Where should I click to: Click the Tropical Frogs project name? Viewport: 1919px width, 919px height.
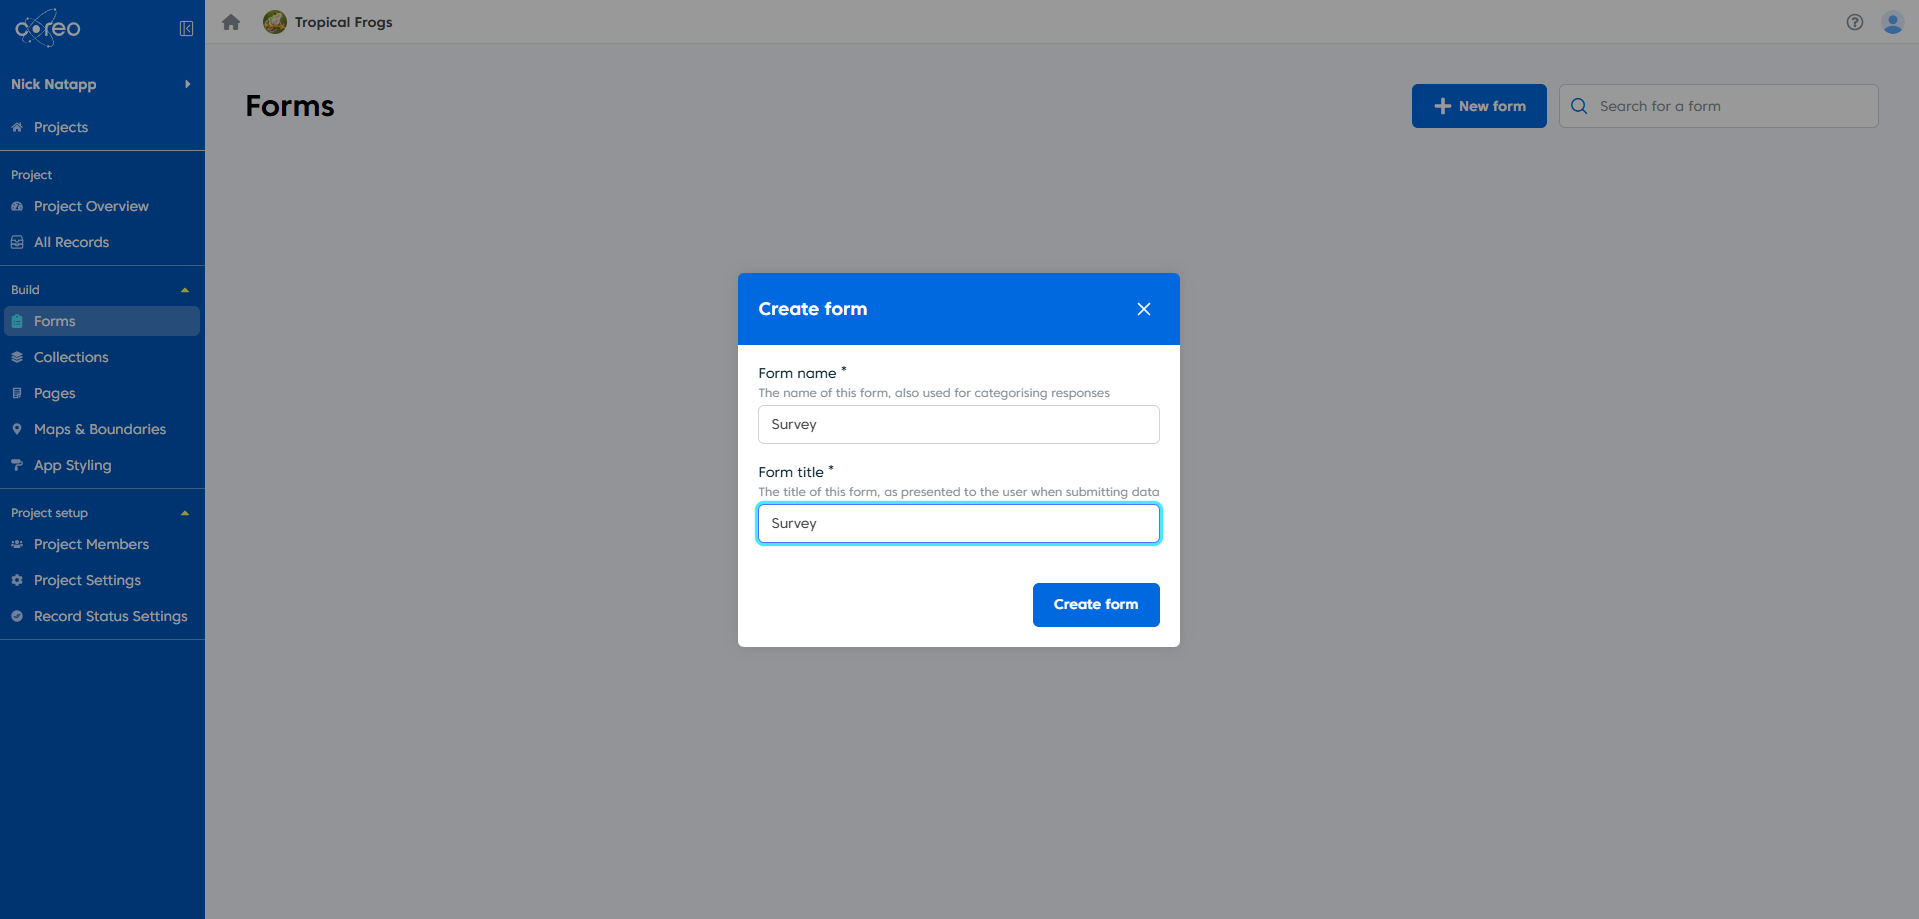click(x=343, y=22)
